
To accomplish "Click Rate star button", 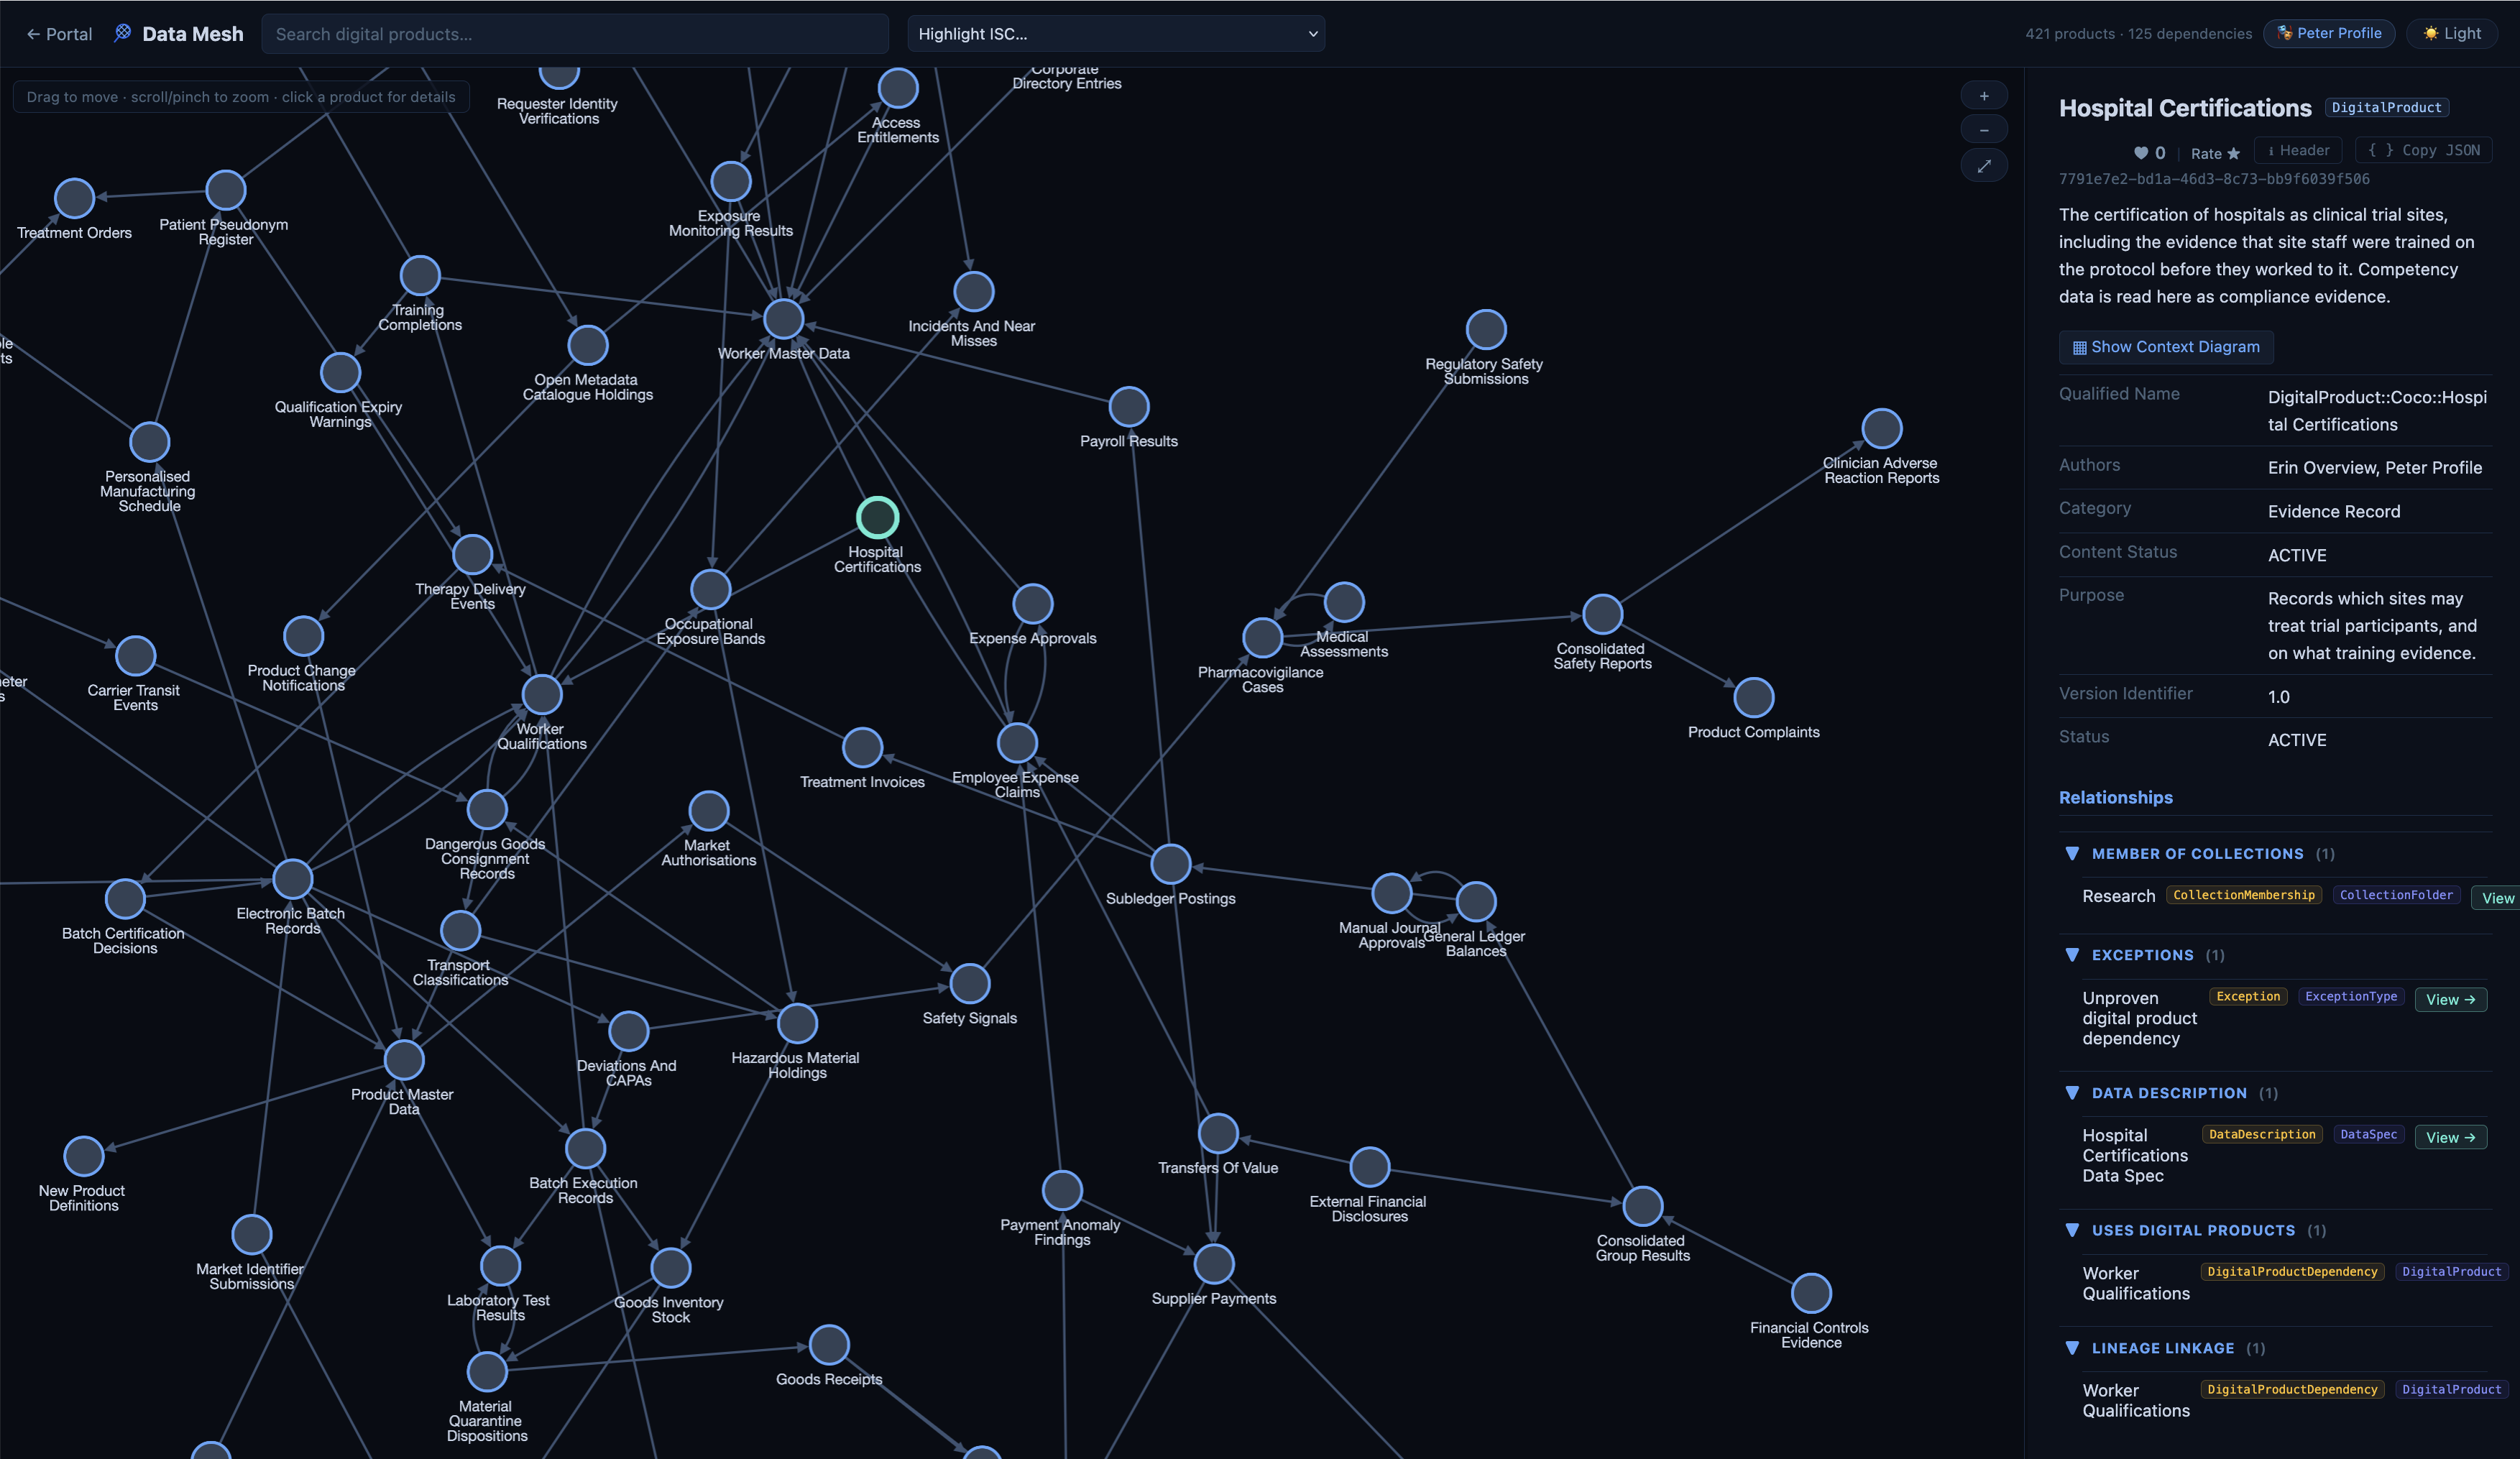I will 2215,153.
